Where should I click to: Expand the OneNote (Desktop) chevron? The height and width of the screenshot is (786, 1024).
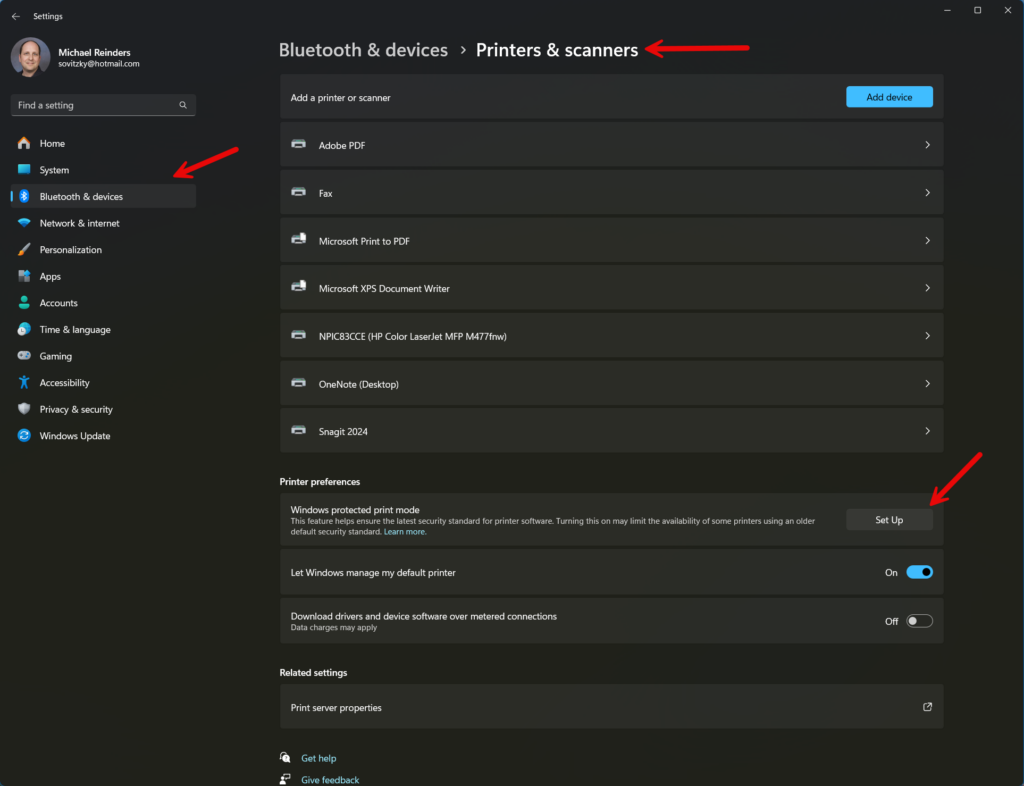pyautogui.click(x=927, y=384)
